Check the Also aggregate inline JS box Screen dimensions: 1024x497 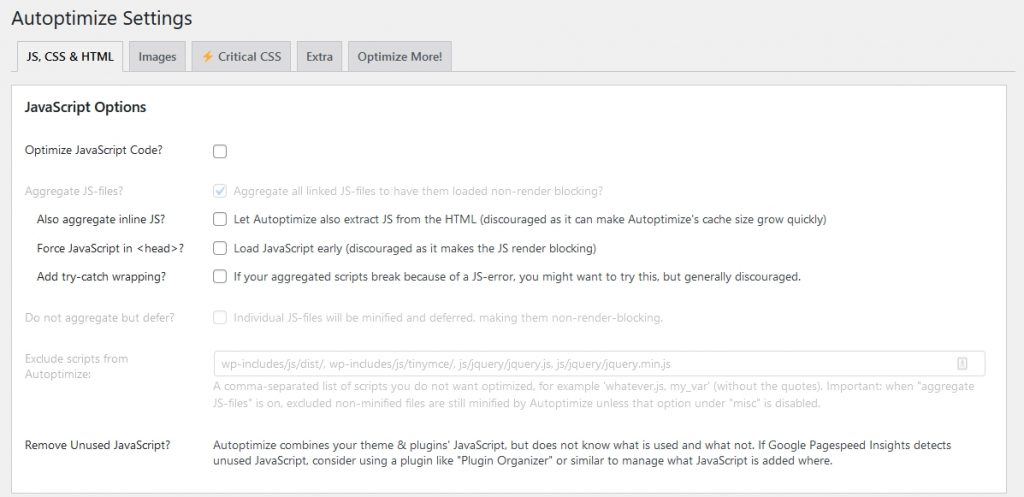pyautogui.click(x=220, y=219)
